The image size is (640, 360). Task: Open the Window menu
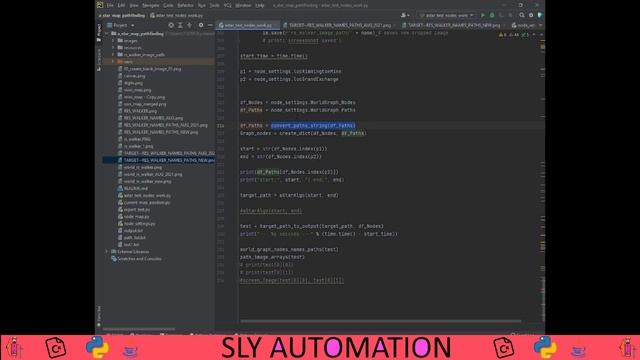(243, 5)
